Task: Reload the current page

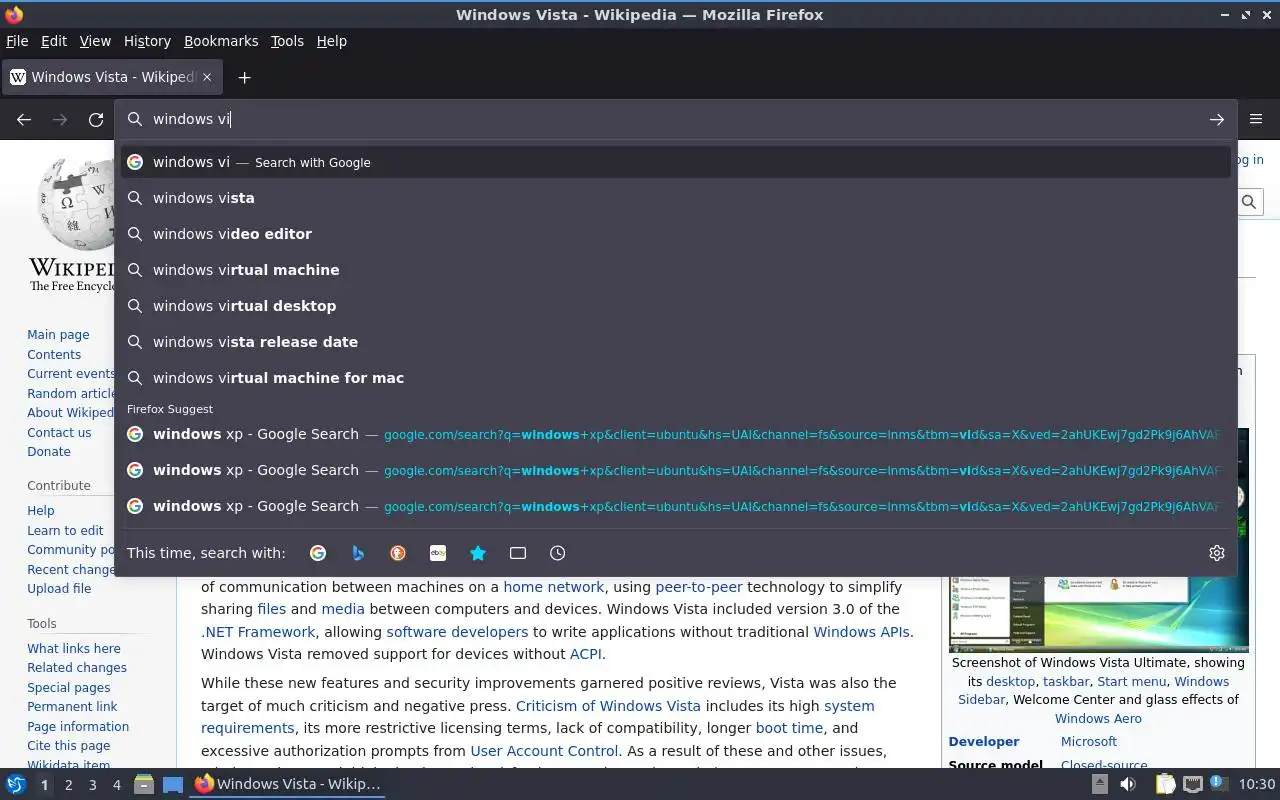Action: coord(96,119)
